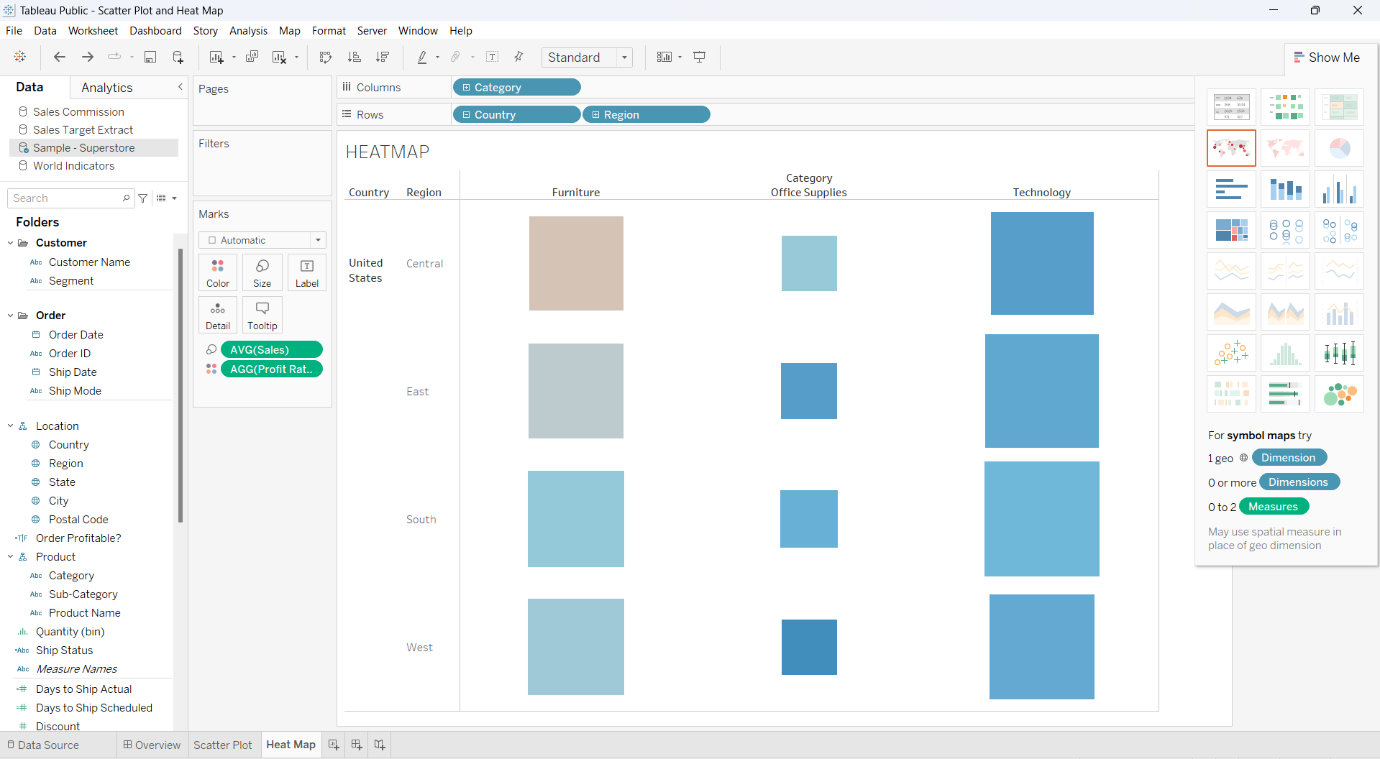Open the Color mark card
The height and width of the screenshot is (759, 1380).
coord(218,272)
